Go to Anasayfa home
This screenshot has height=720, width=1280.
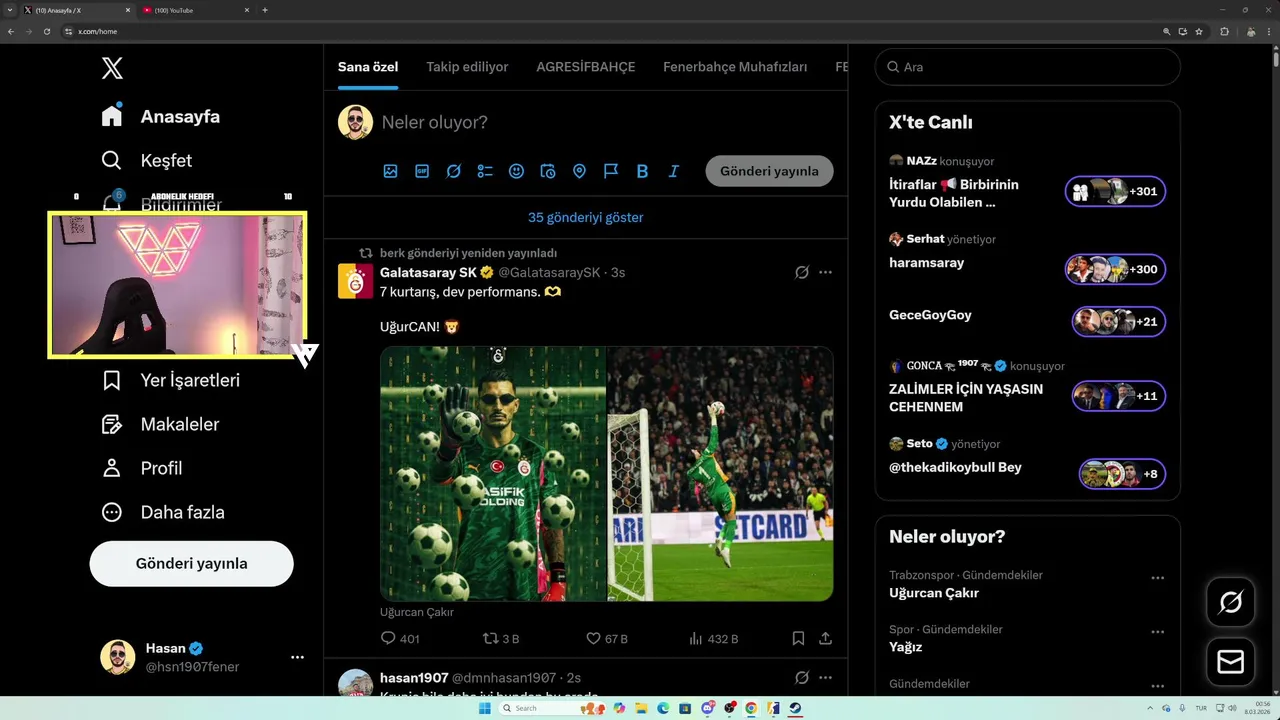click(x=161, y=116)
